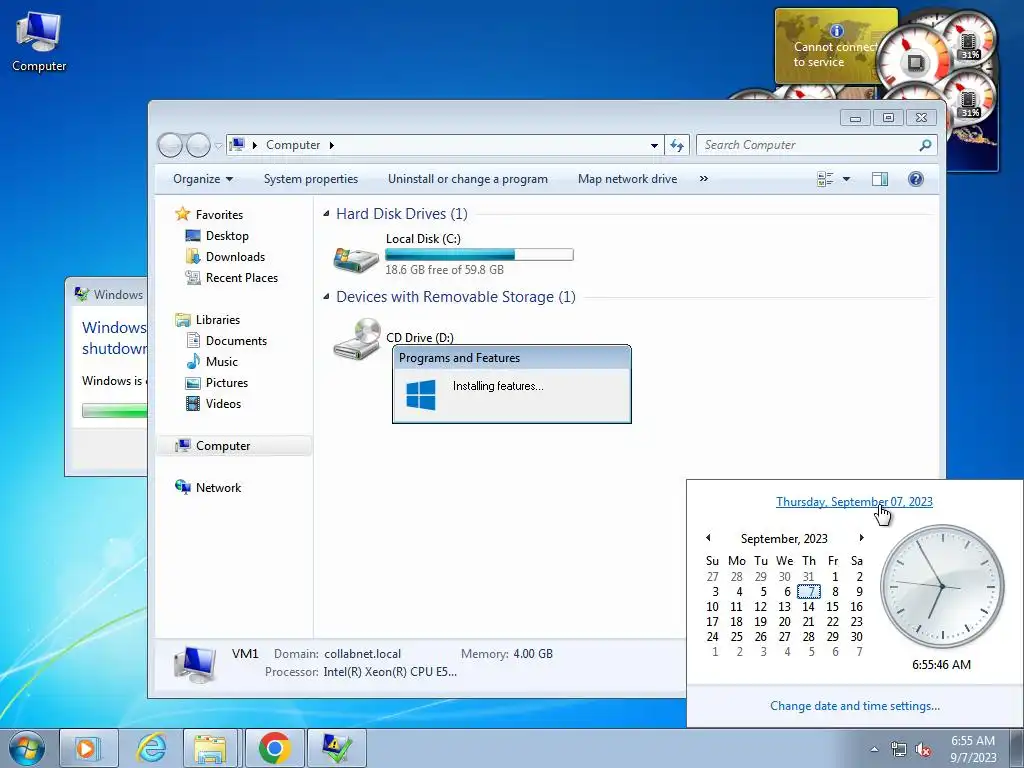Click Thursday, September 07, 2023 link
This screenshot has width=1024, height=768.
click(854, 502)
